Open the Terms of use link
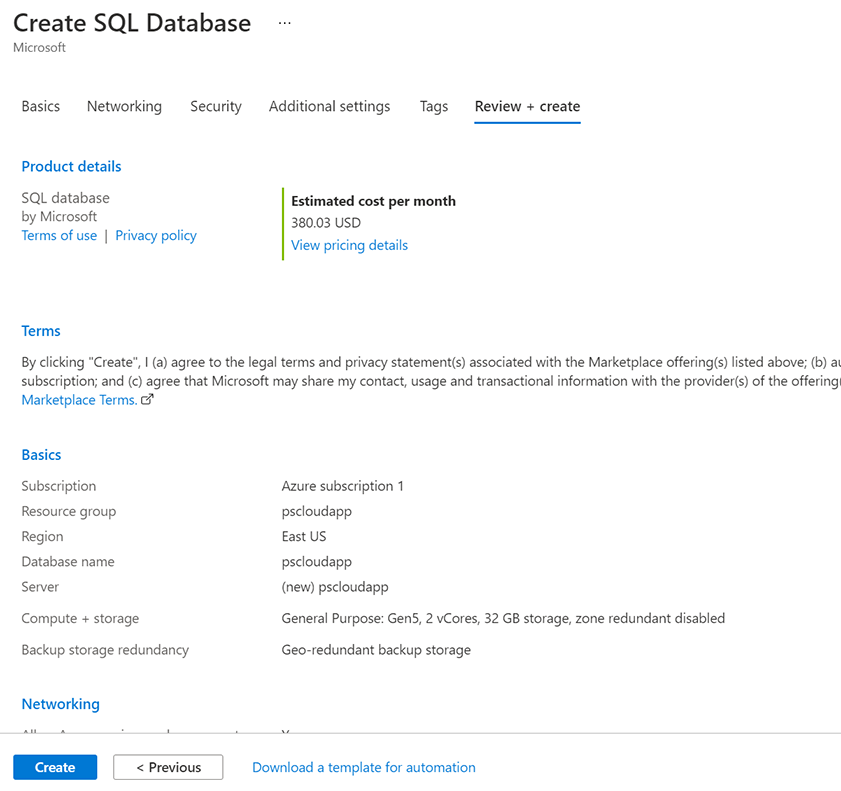Screen dimensions: 841x791 tap(59, 236)
